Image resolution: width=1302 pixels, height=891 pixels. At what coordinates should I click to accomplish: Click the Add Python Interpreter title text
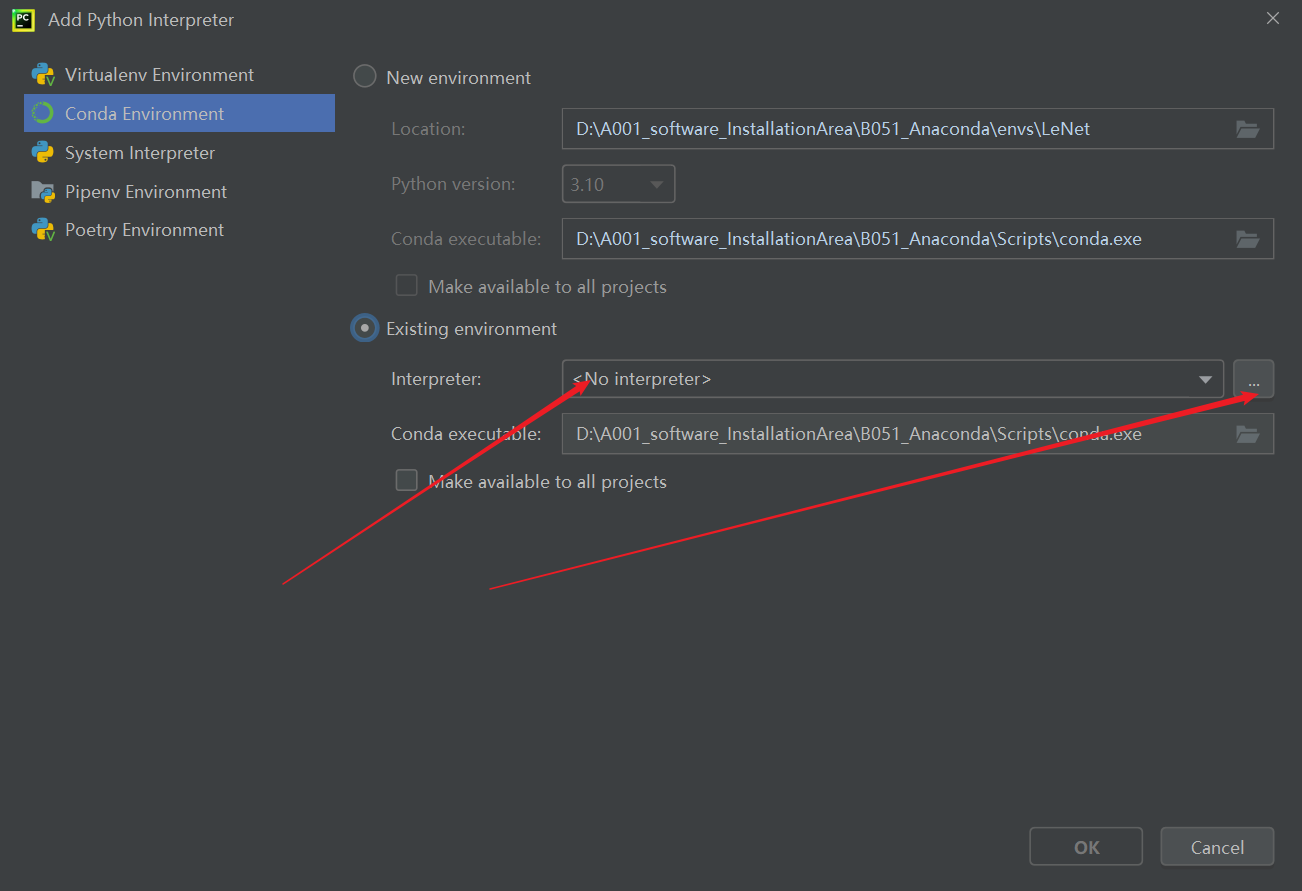point(141,19)
